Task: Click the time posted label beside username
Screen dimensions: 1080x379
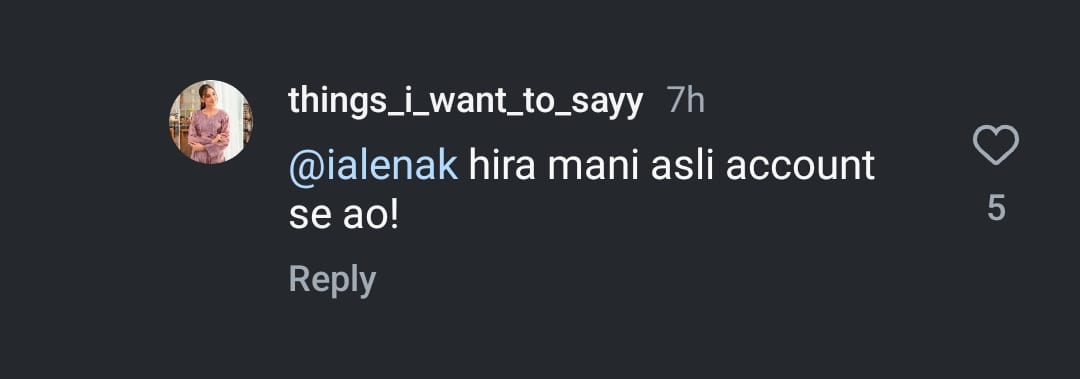Action: (x=686, y=102)
